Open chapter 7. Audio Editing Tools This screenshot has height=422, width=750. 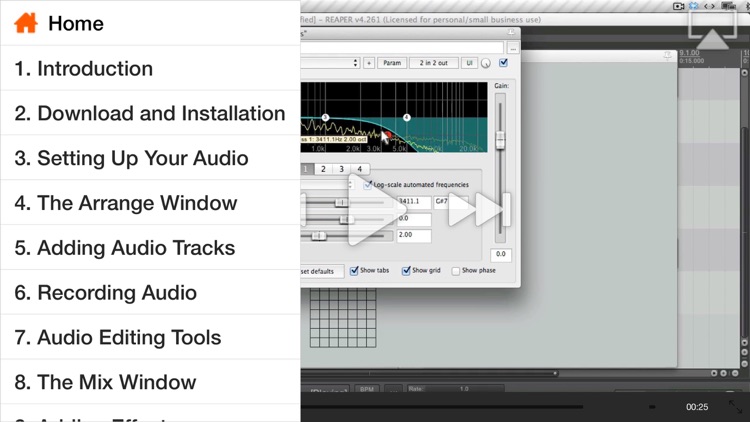(x=150, y=337)
